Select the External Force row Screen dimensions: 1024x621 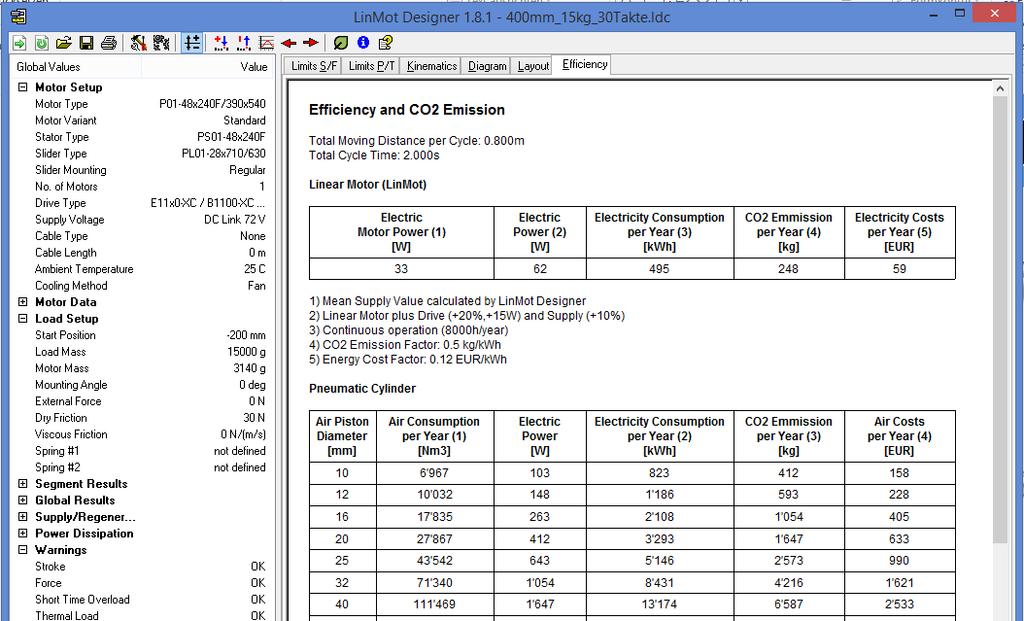click(x=142, y=401)
